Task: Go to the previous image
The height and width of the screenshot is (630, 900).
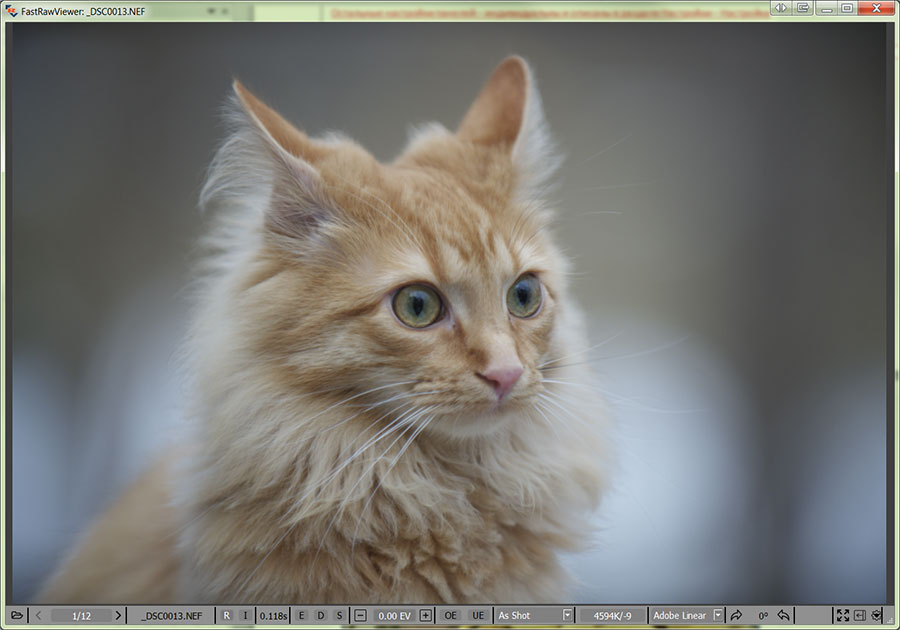Action: (38, 615)
